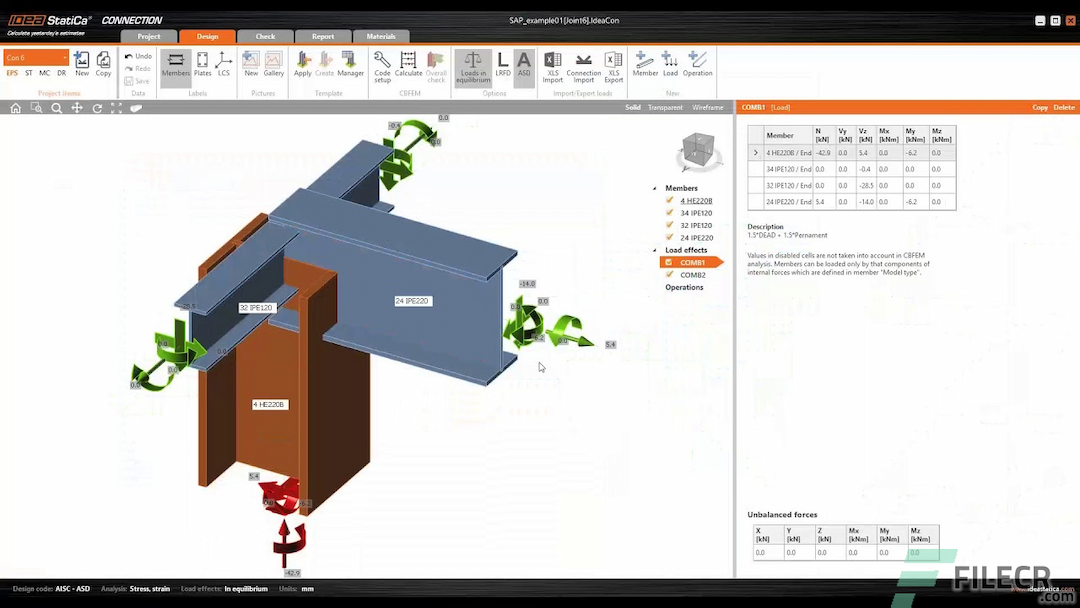Select the Loads in equilibrium option

pyautogui.click(x=473, y=65)
